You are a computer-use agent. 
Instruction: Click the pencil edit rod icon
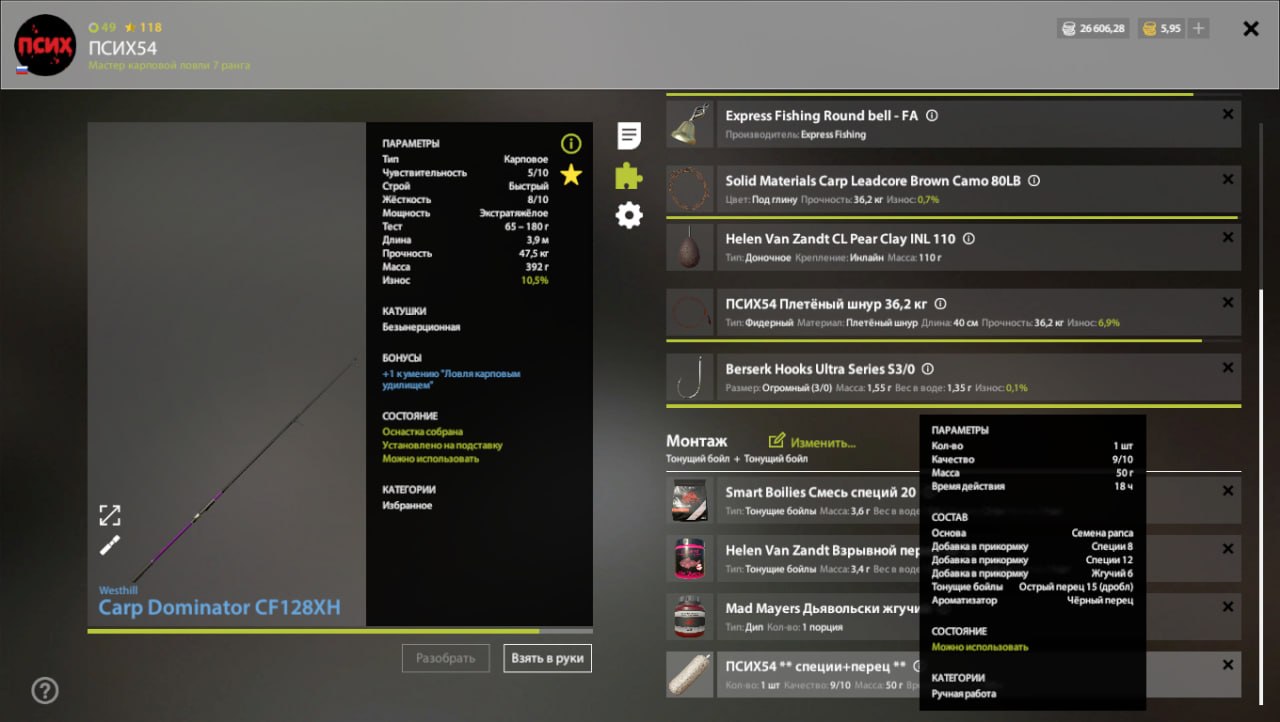110,545
